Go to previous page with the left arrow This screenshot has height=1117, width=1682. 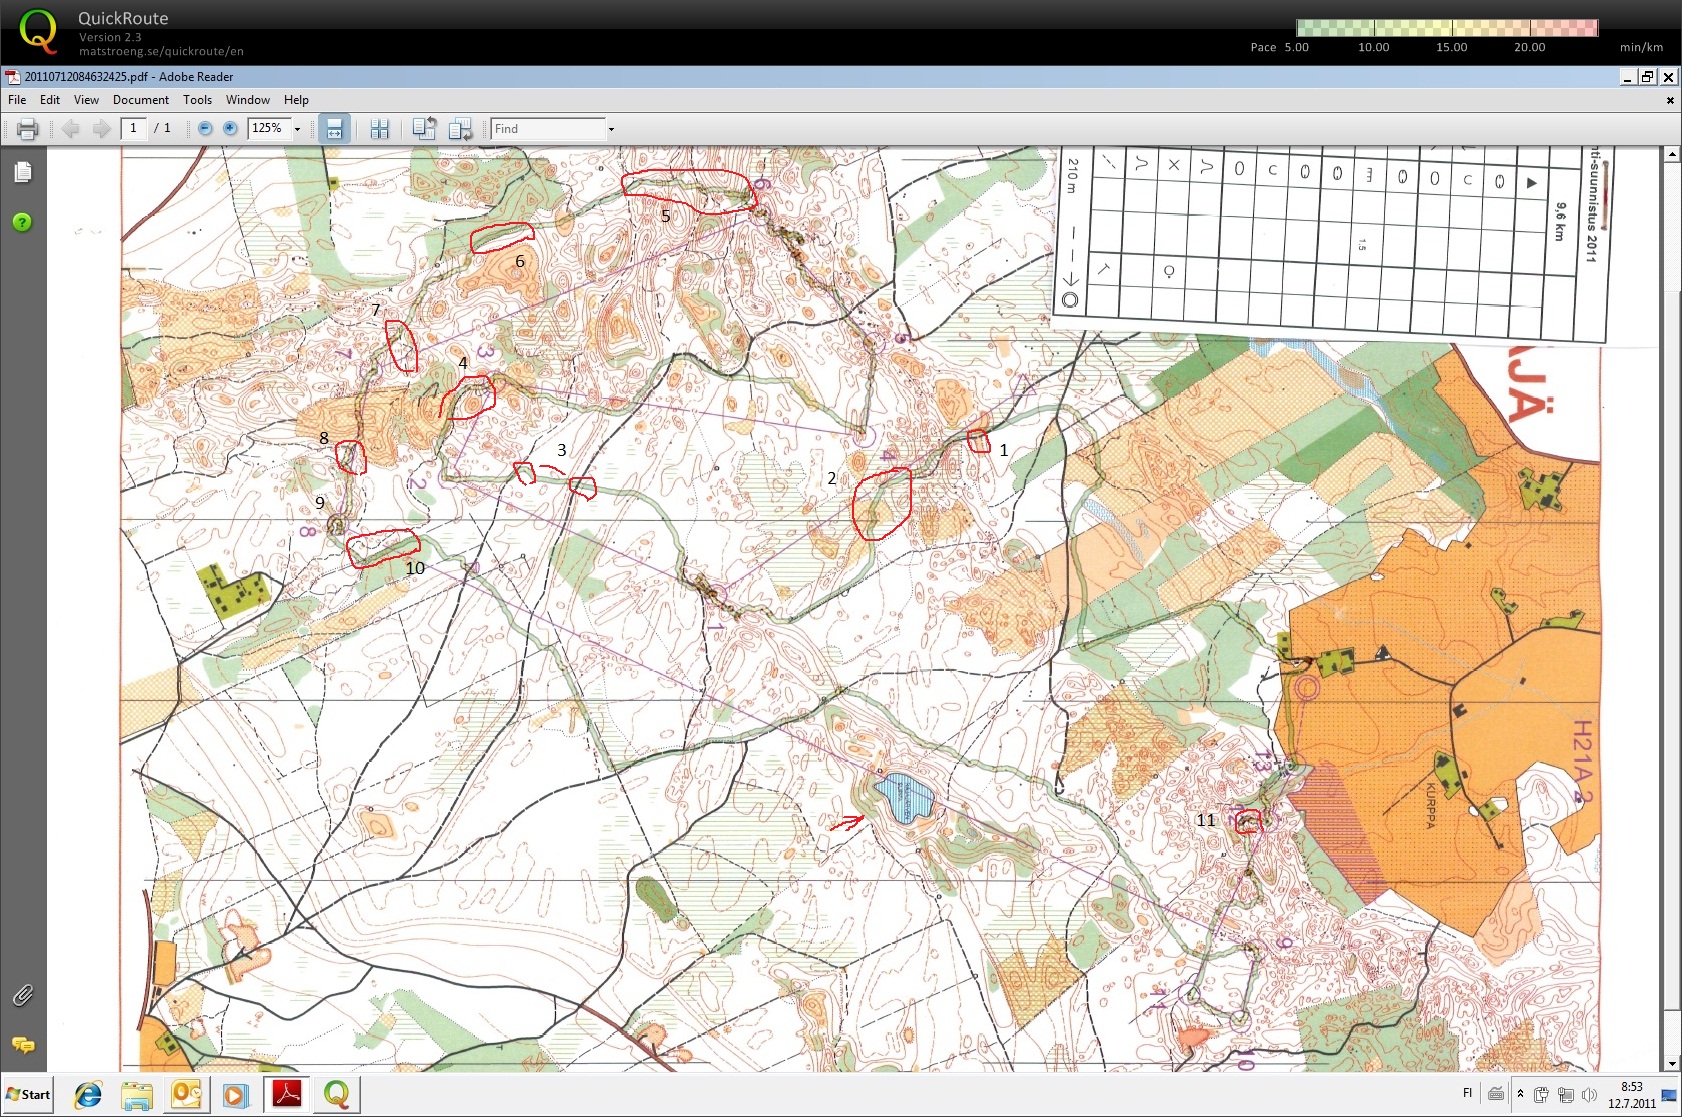coord(70,129)
